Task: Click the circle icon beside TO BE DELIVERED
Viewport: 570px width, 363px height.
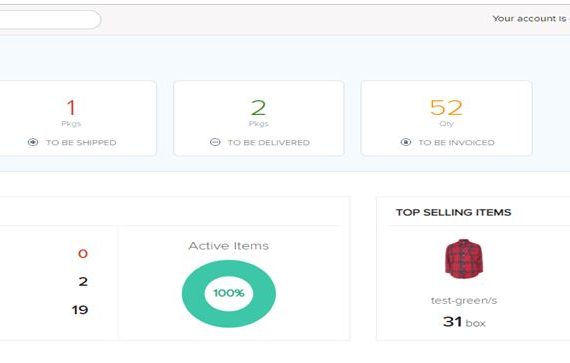Action: 215,142
